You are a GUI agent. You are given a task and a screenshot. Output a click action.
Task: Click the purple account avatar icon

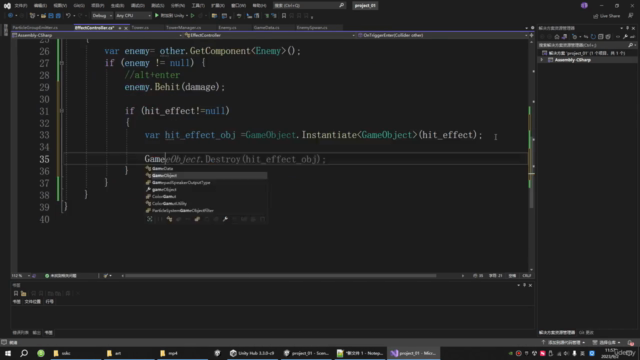584,5
